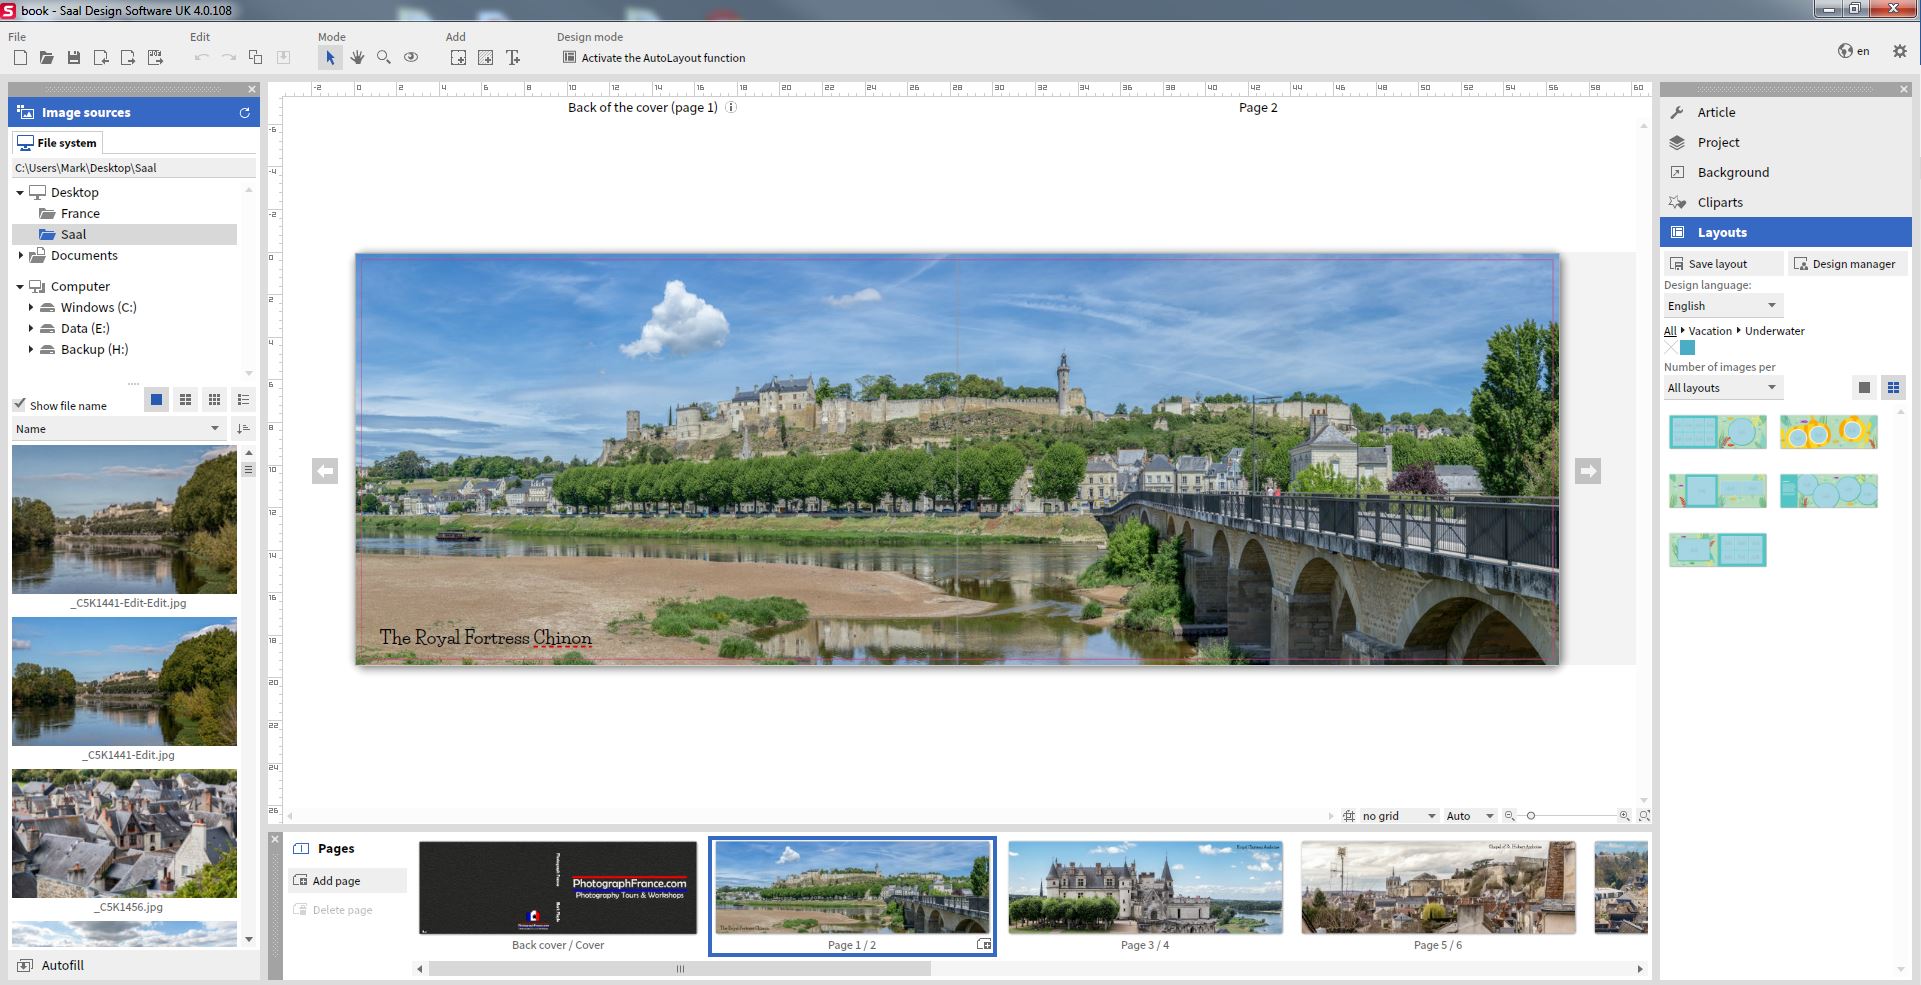
Task: Add a text box with T icon
Action: tap(513, 58)
